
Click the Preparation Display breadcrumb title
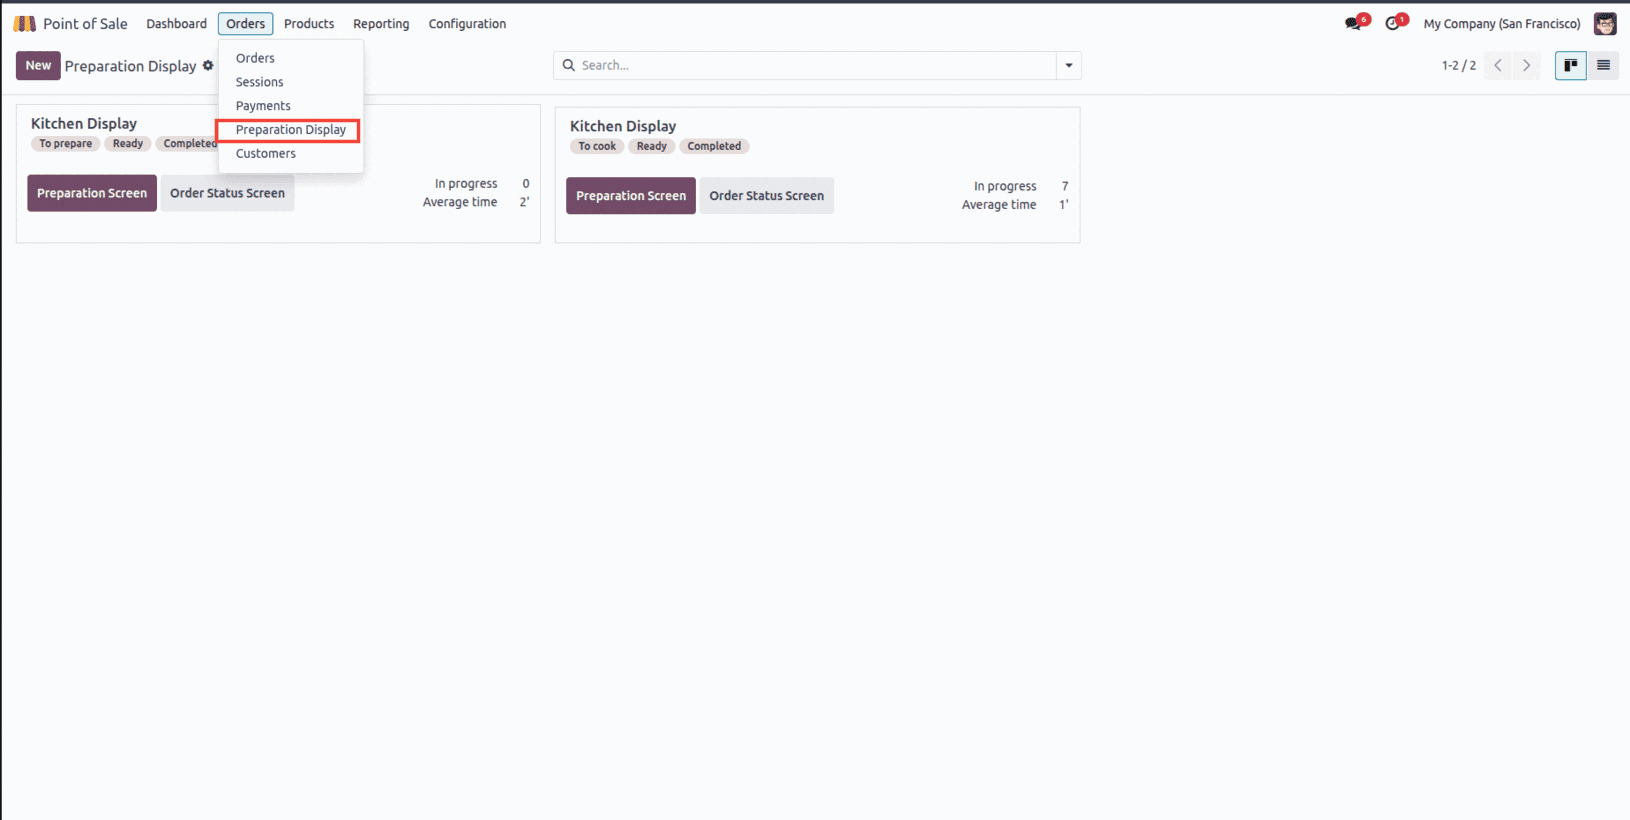click(x=131, y=66)
